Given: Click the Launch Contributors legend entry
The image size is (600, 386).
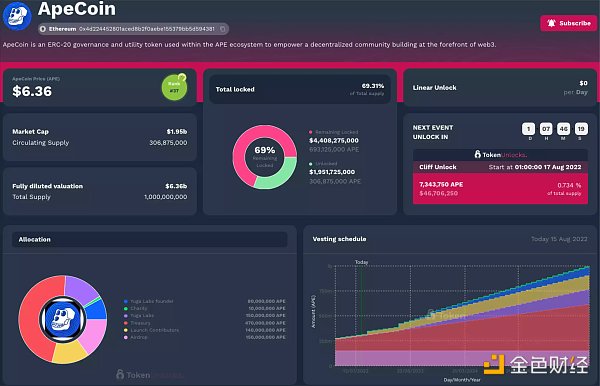Looking at the screenshot, I should (151, 330).
